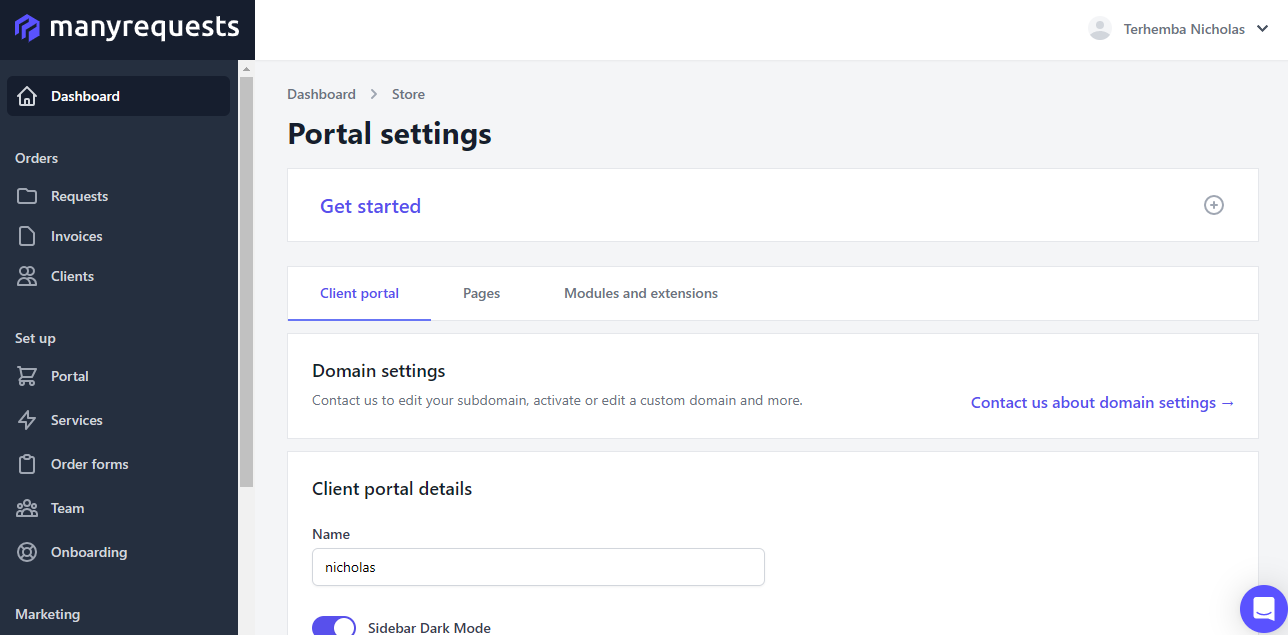Open the Intercom chat bubble
The width and height of the screenshot is (1288, 635).
(1262, 609)
